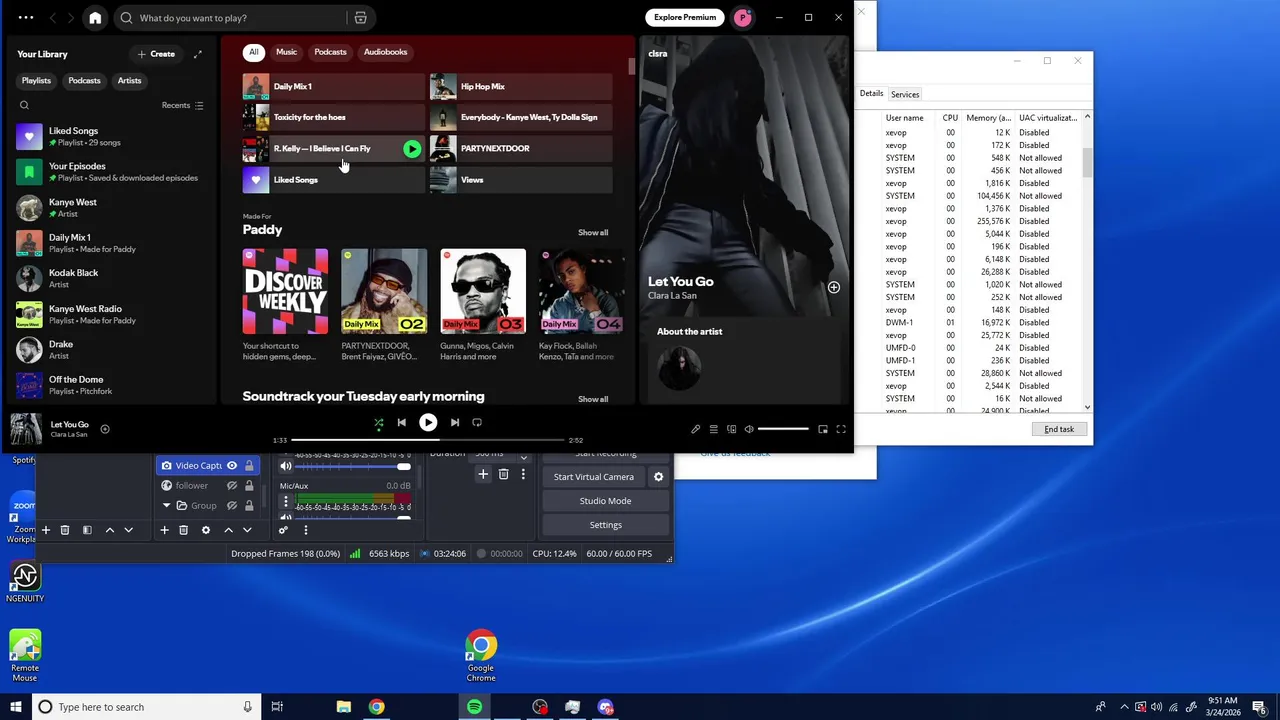Collapse the Group source in OBS
The height and width of the screenshot is (720, 1280).
167,506
